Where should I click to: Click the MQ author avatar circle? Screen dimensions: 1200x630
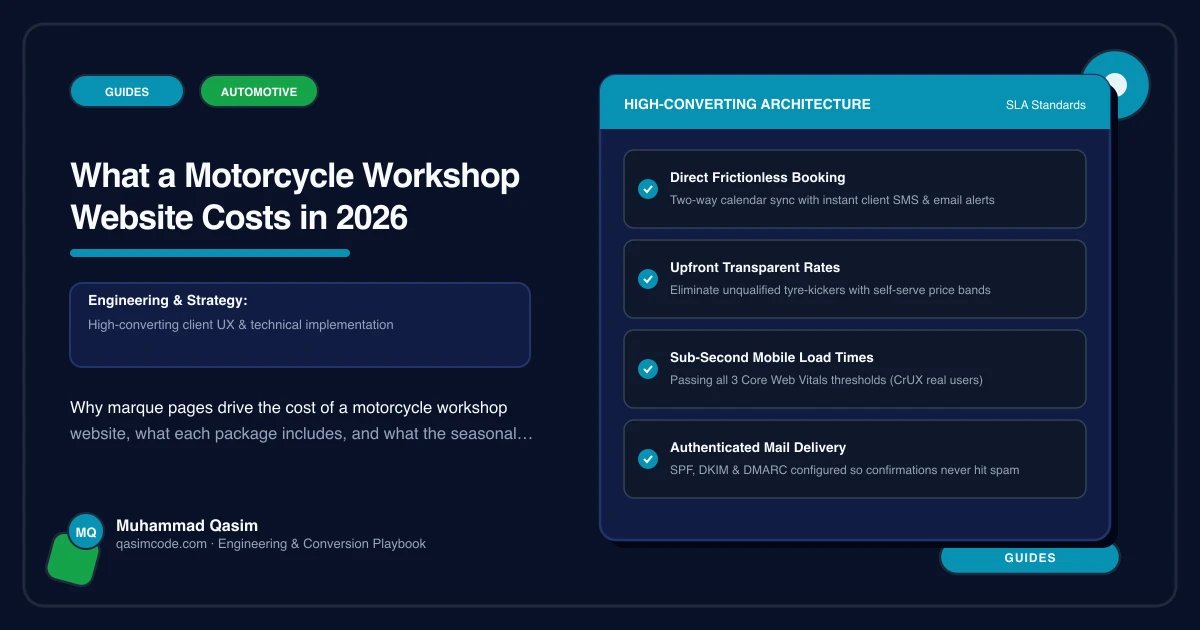[x=86, y=532]
